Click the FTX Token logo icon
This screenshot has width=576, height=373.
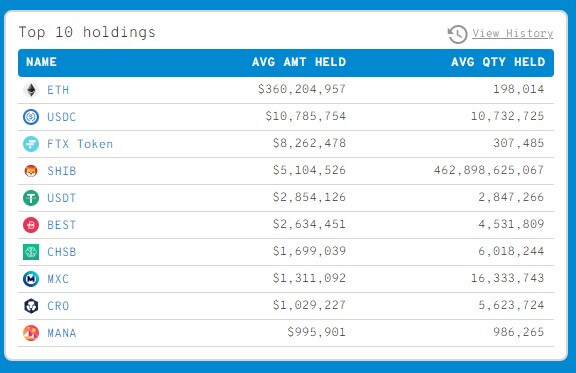click(x=31, y=144)
